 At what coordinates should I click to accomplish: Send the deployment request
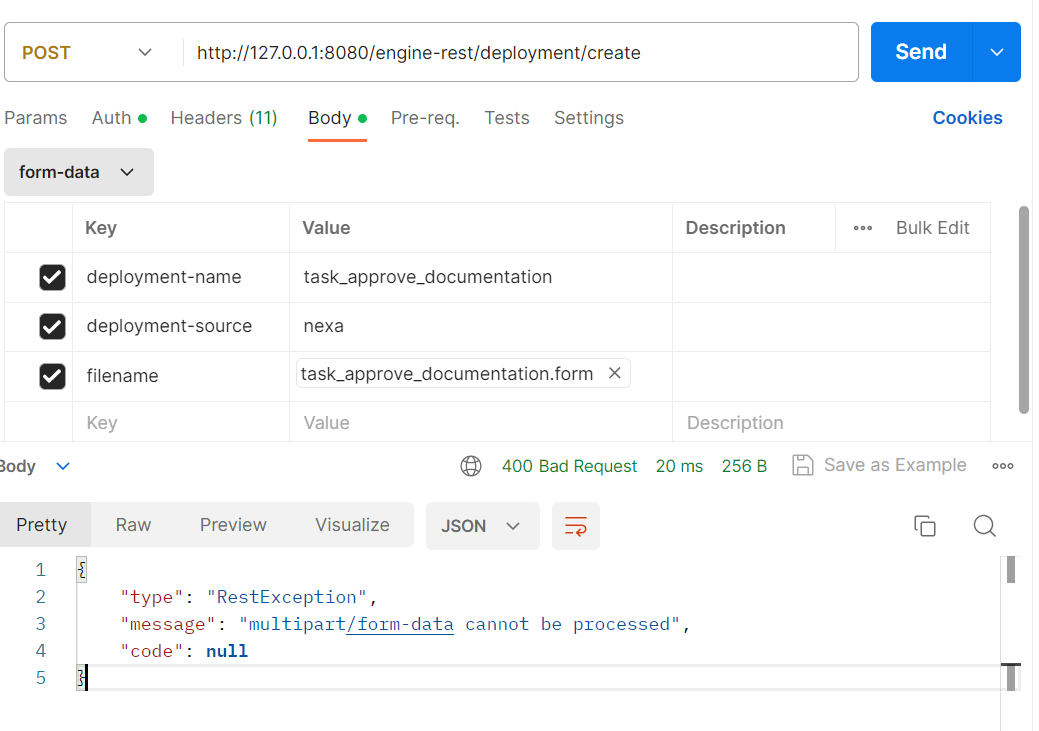click(918, 51)
